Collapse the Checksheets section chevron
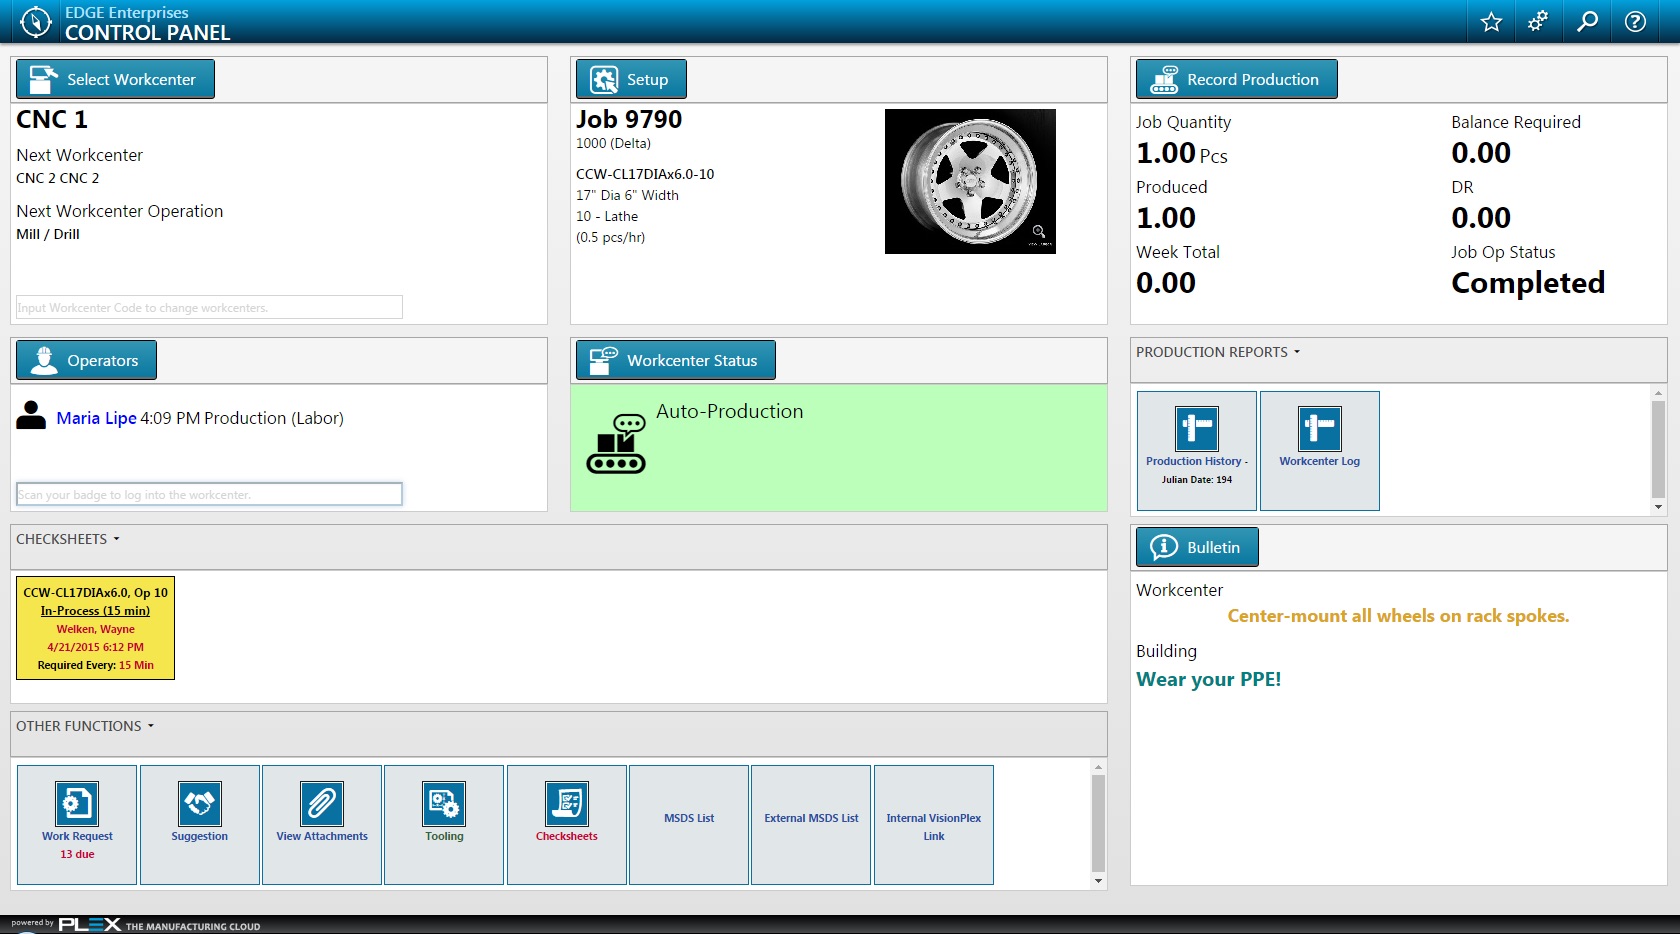Image resolution: width=1680 pixels, height=934 pixels. click(116, 538)
